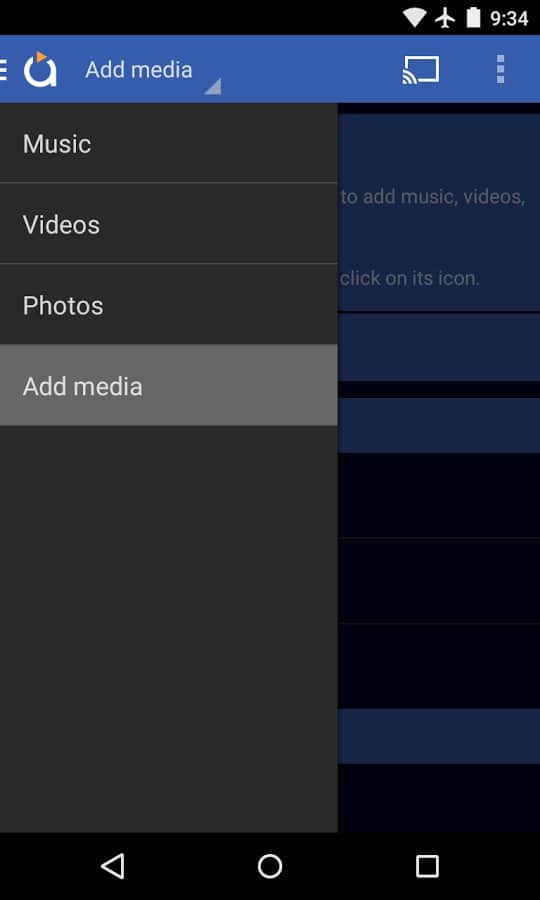
Task: Click the app logo in the header
Action: 40,69
